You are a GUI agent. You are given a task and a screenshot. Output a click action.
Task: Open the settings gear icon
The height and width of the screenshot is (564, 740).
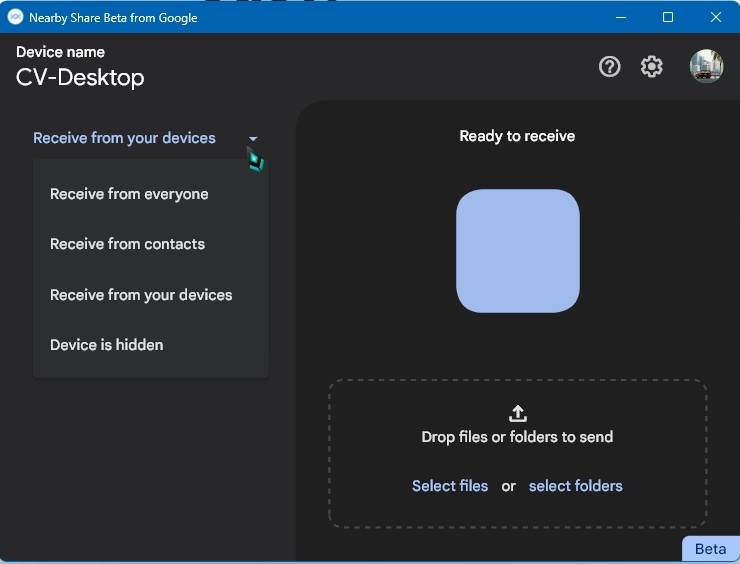(x=652, y=67)
